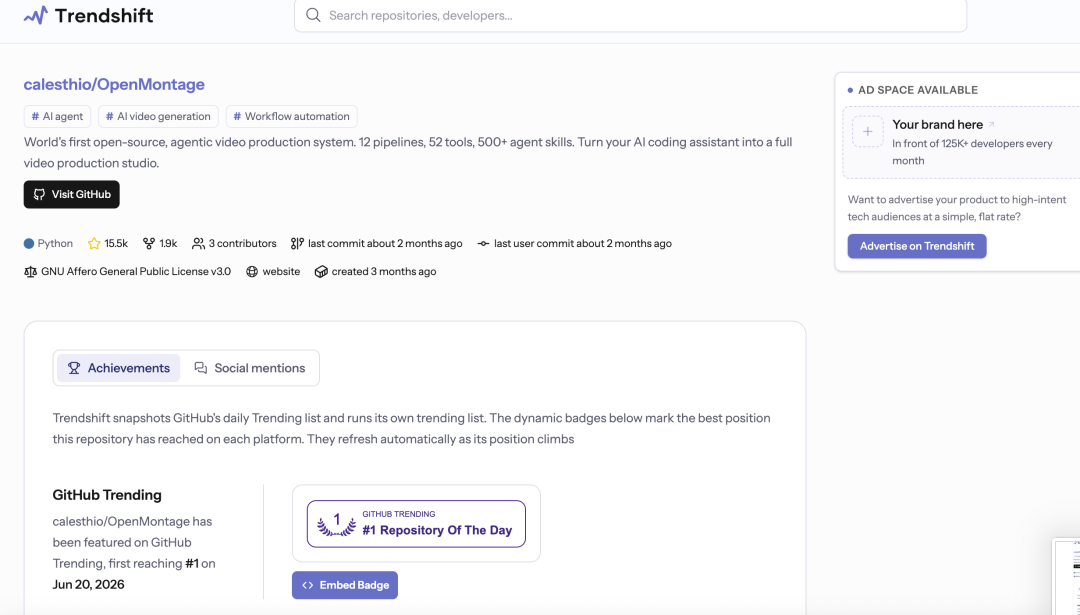The height and width of the screenshot is (615, 1080).
Task: Click the #1 Repository Of The Day badge
Action: pyautogui.click(x=416, y=524)
